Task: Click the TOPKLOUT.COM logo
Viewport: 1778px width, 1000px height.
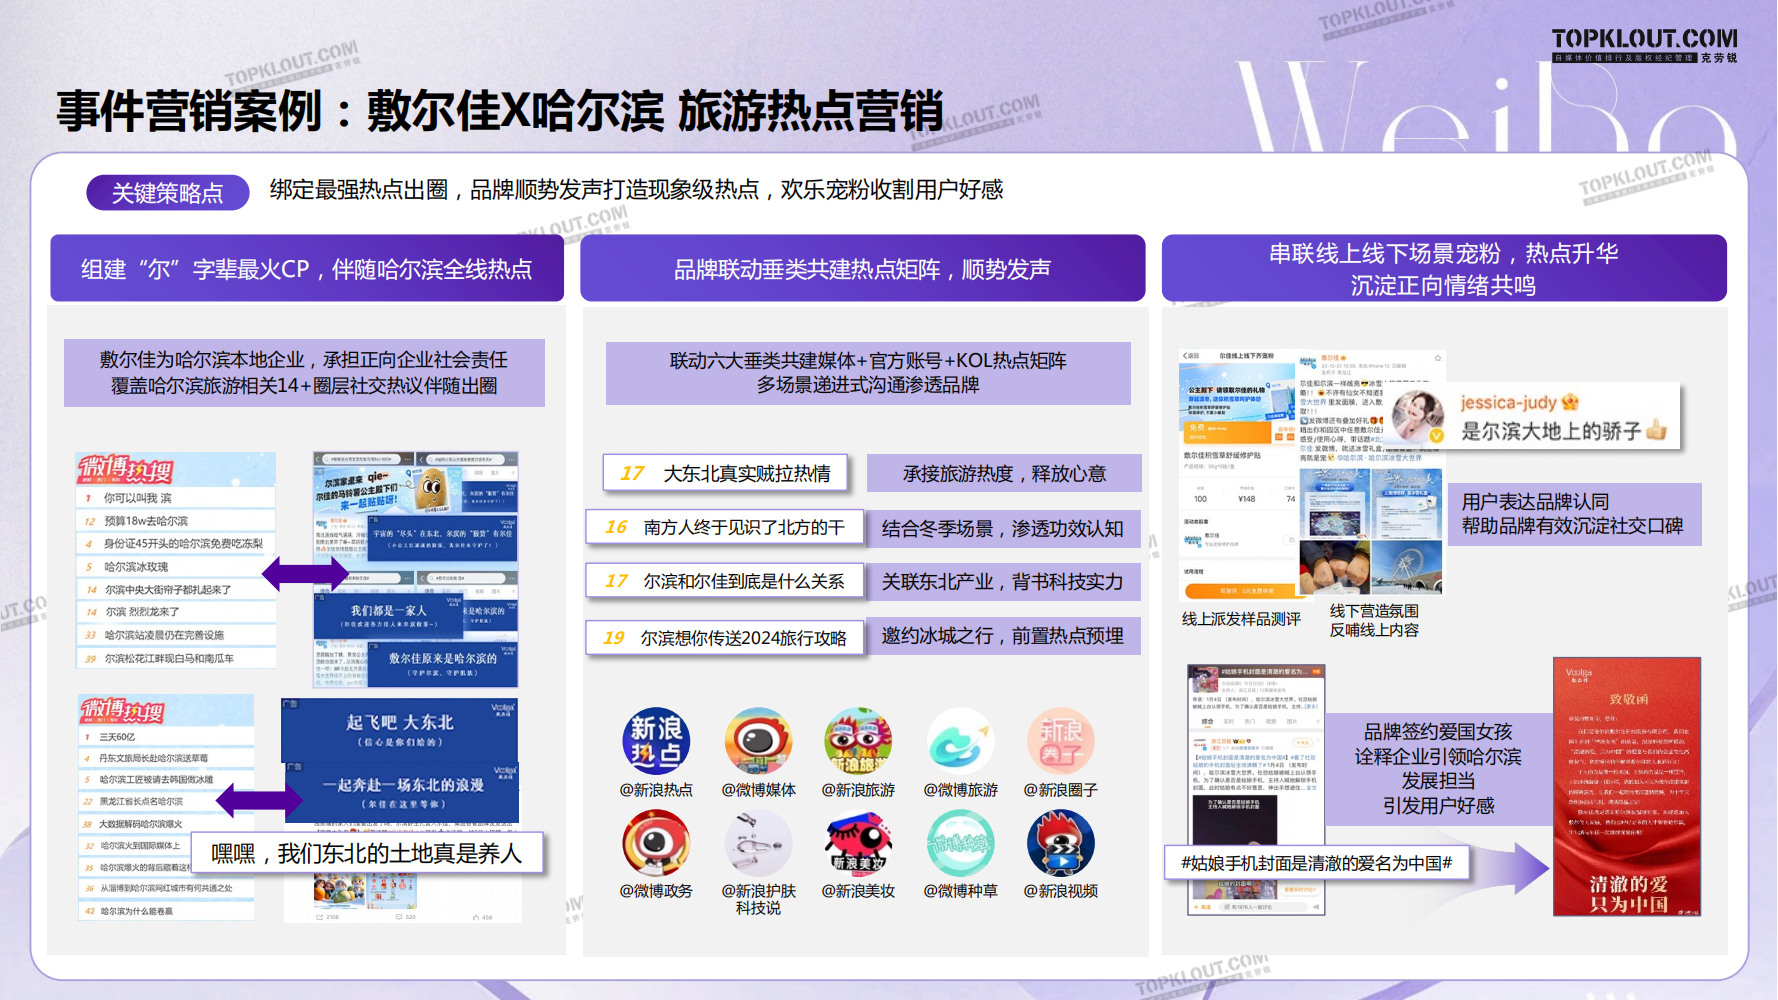Action: pyautogui.click(x=1644, y=45)
